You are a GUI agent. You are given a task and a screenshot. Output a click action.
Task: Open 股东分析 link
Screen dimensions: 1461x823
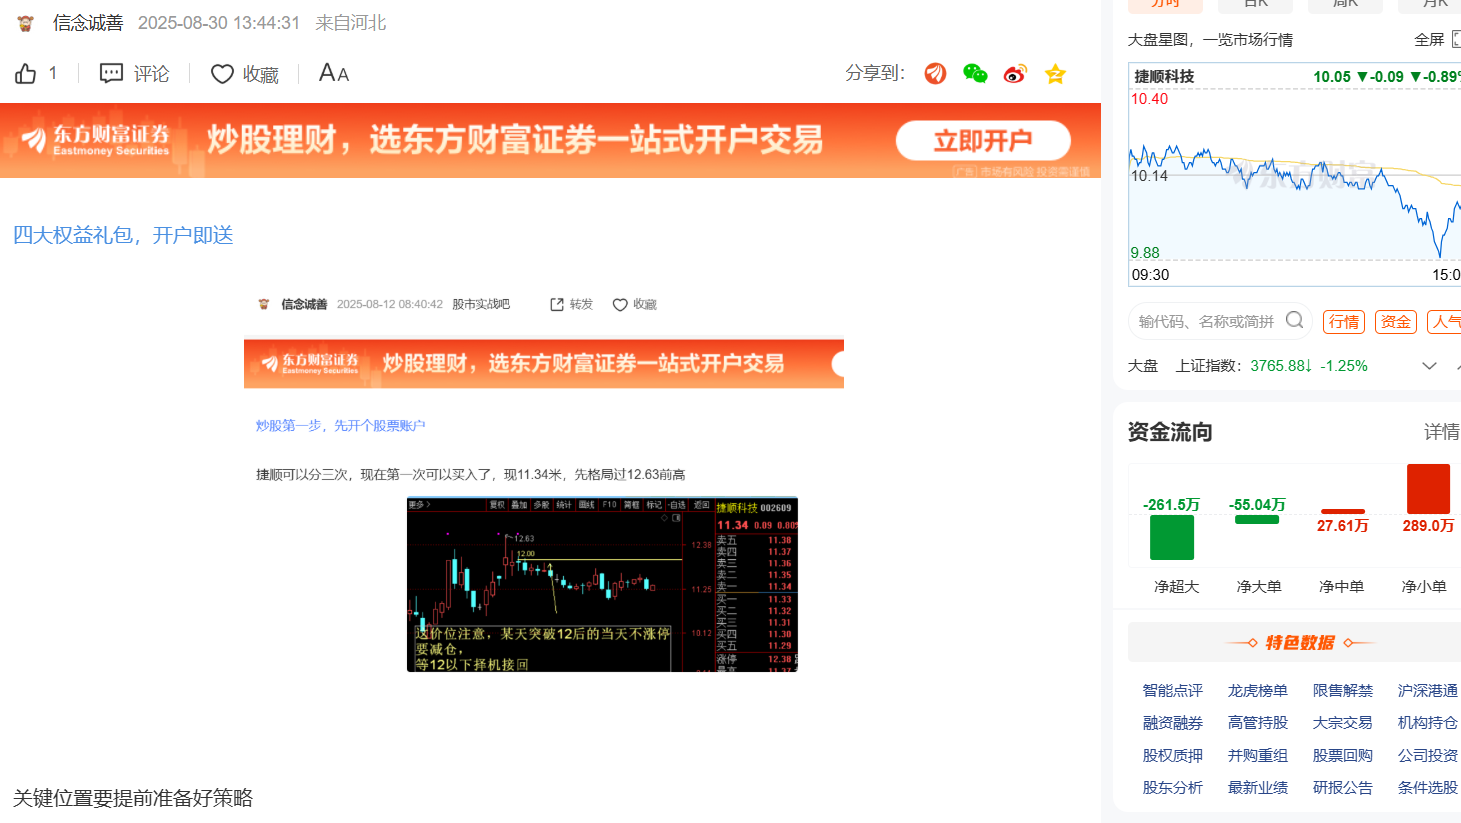(x=1173, y=788)
